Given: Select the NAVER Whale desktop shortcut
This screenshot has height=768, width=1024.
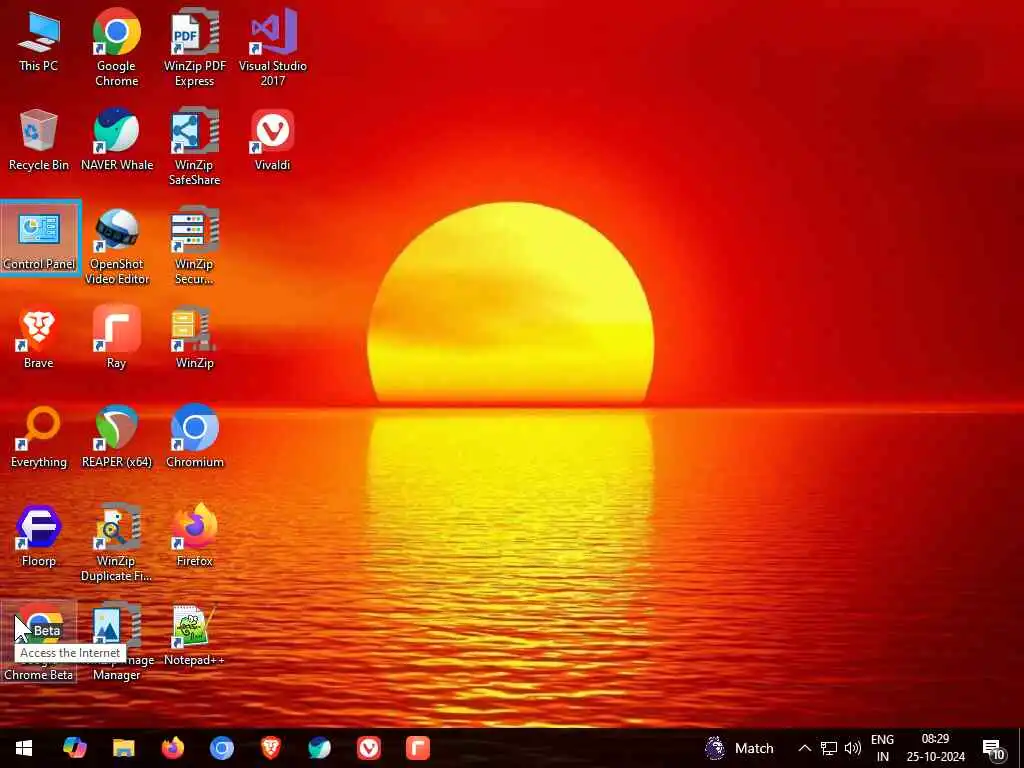Looking at the screenshot, I should click(117, 140).
